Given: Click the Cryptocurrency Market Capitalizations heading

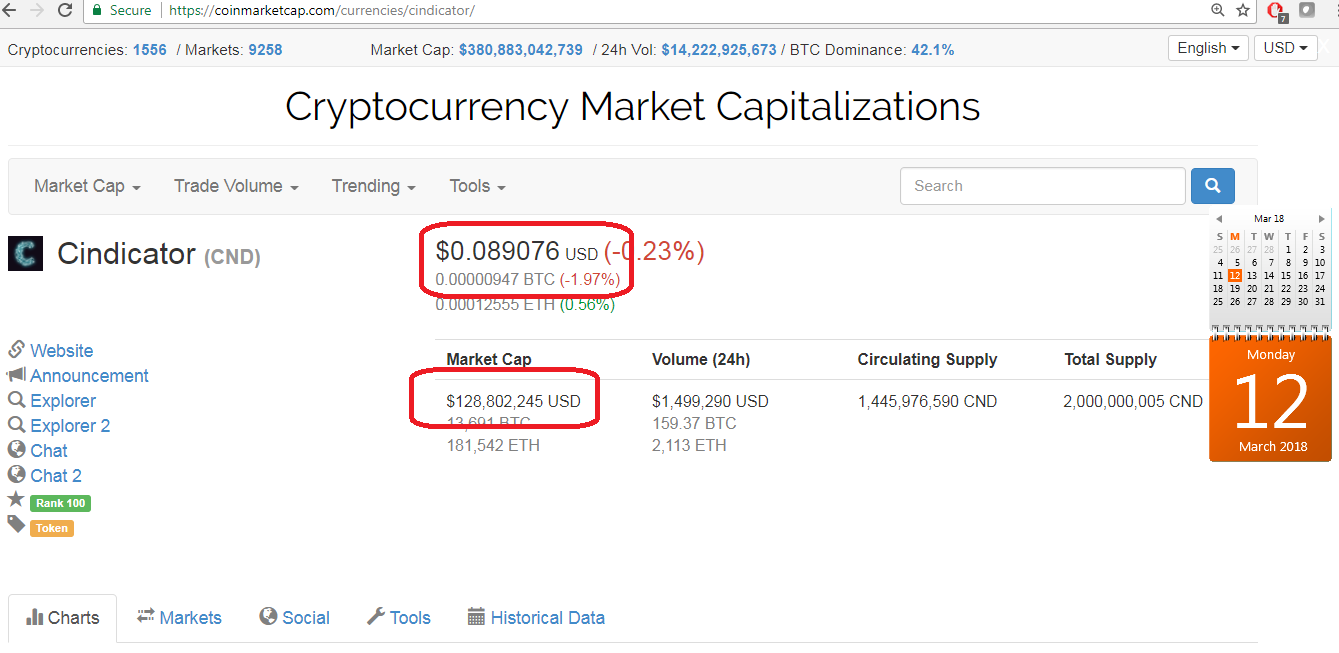Looking at the screenshot, I should 633,106.
